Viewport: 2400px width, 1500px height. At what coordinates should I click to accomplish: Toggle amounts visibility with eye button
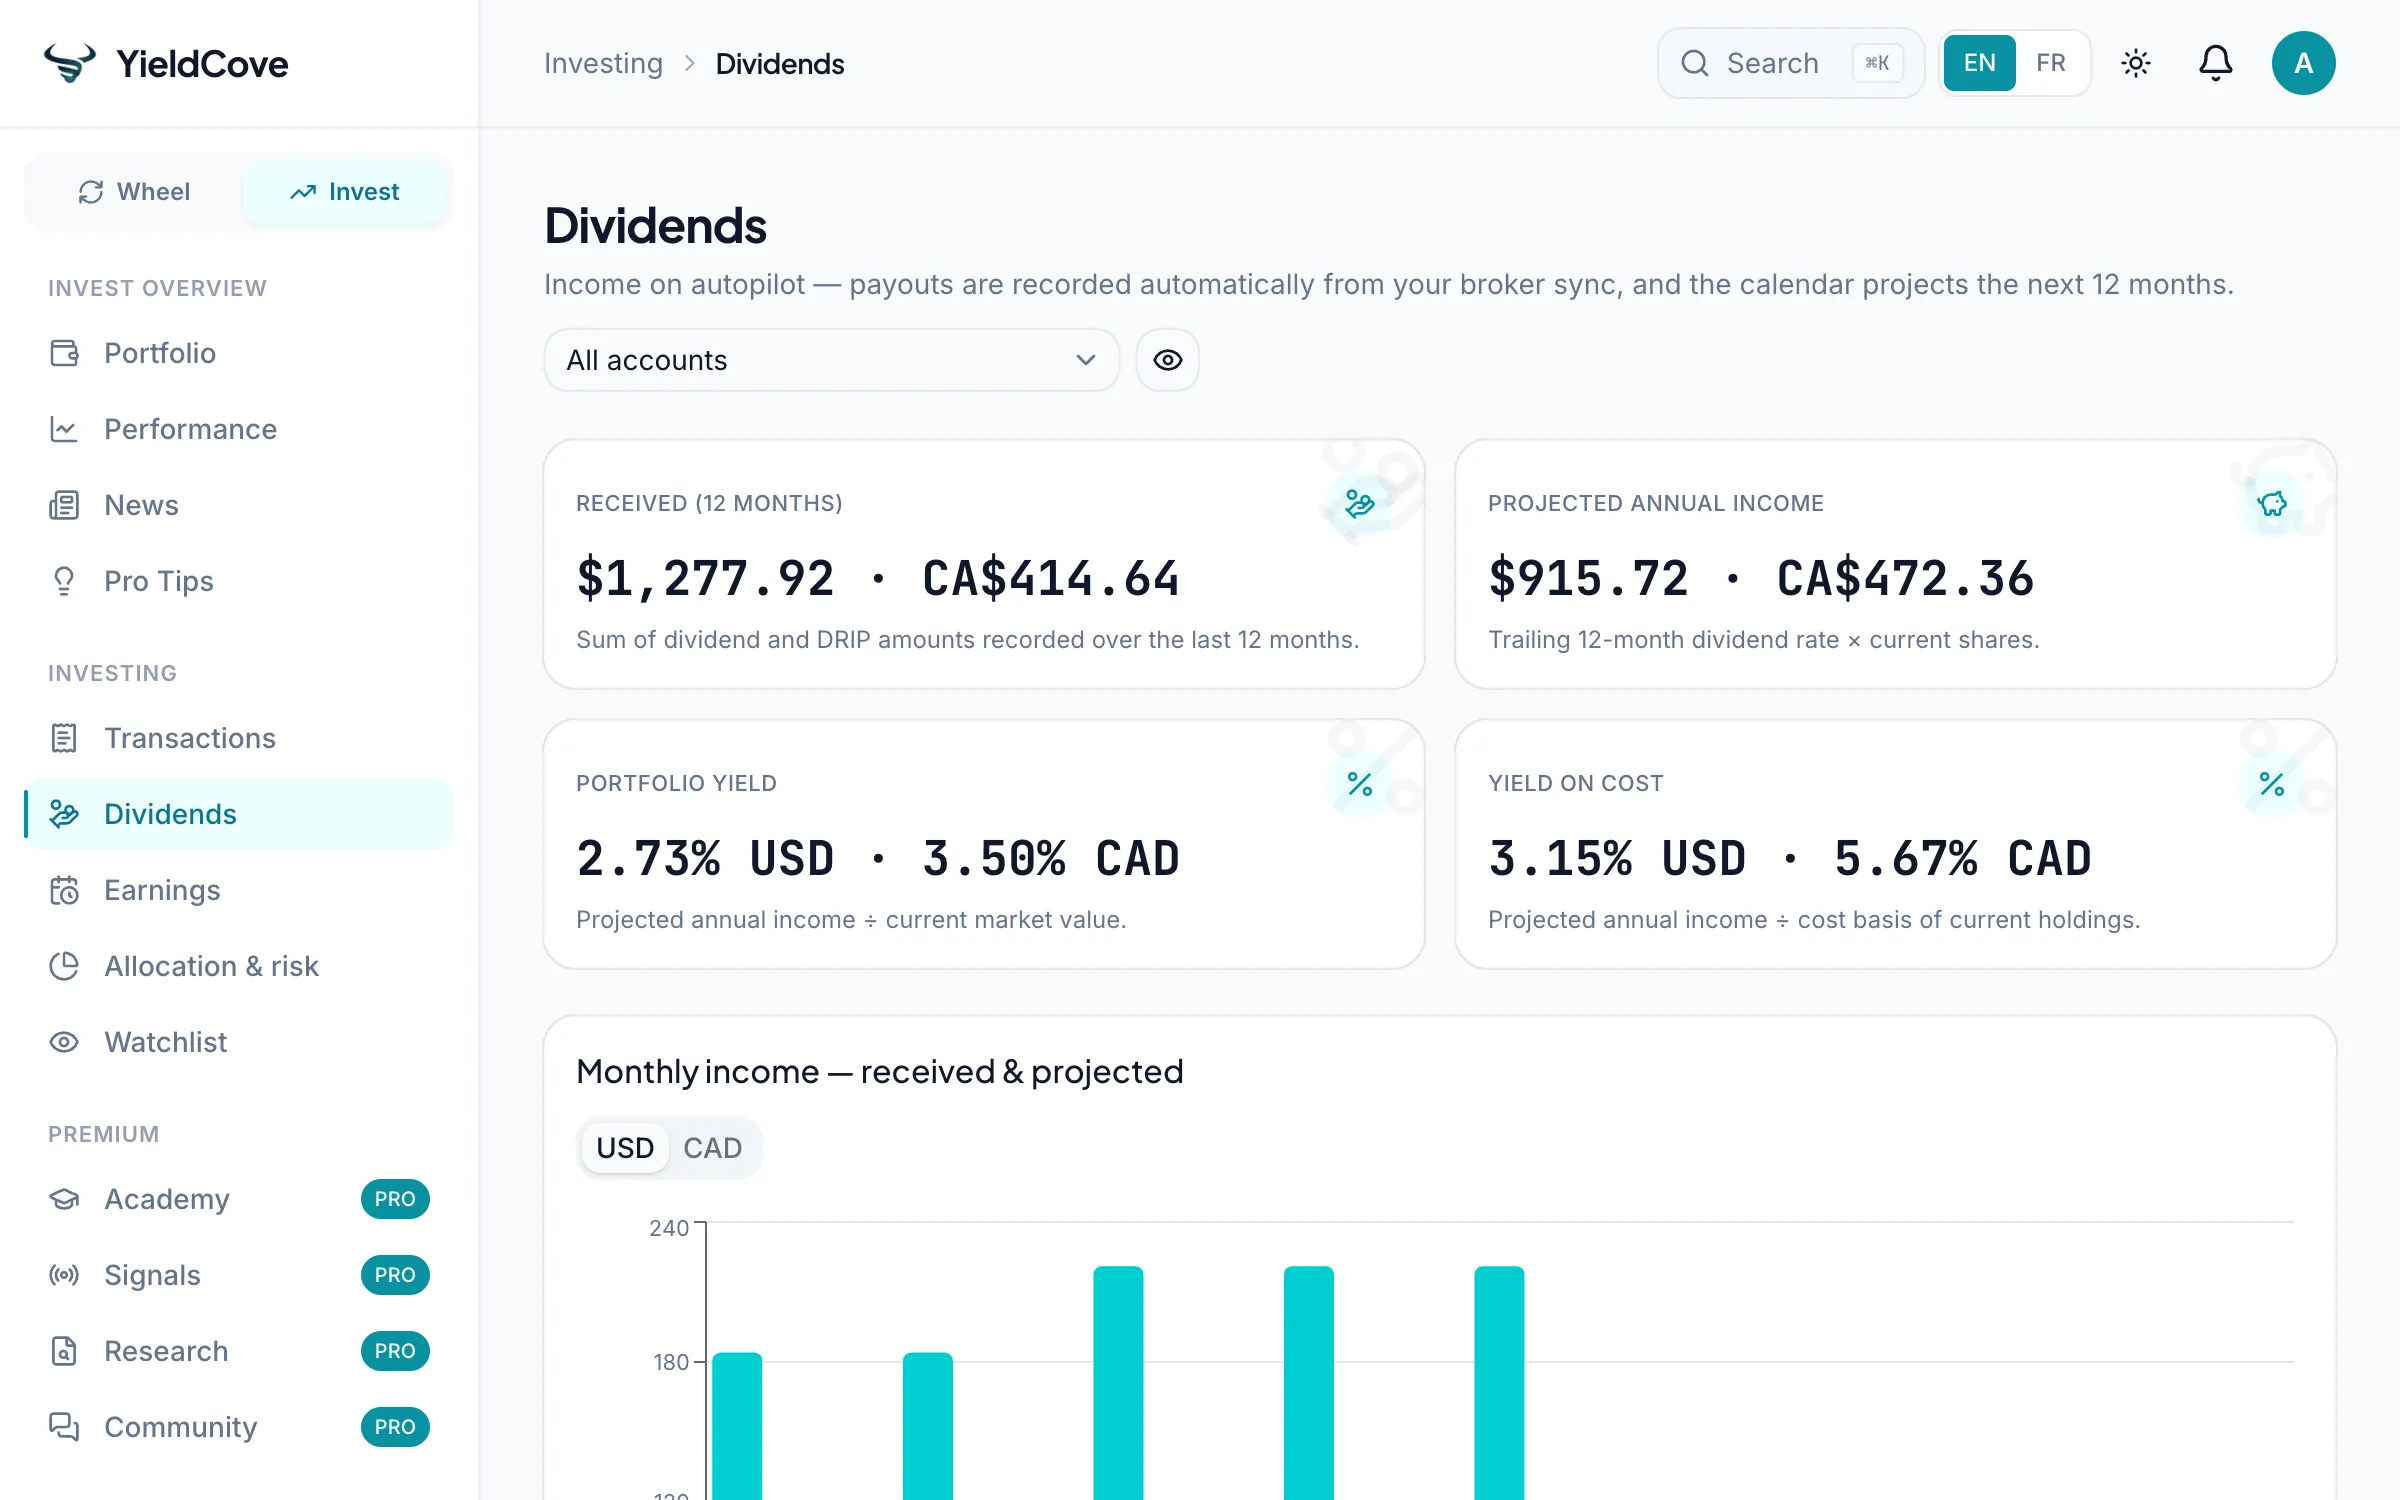[x=1168, y=360]
